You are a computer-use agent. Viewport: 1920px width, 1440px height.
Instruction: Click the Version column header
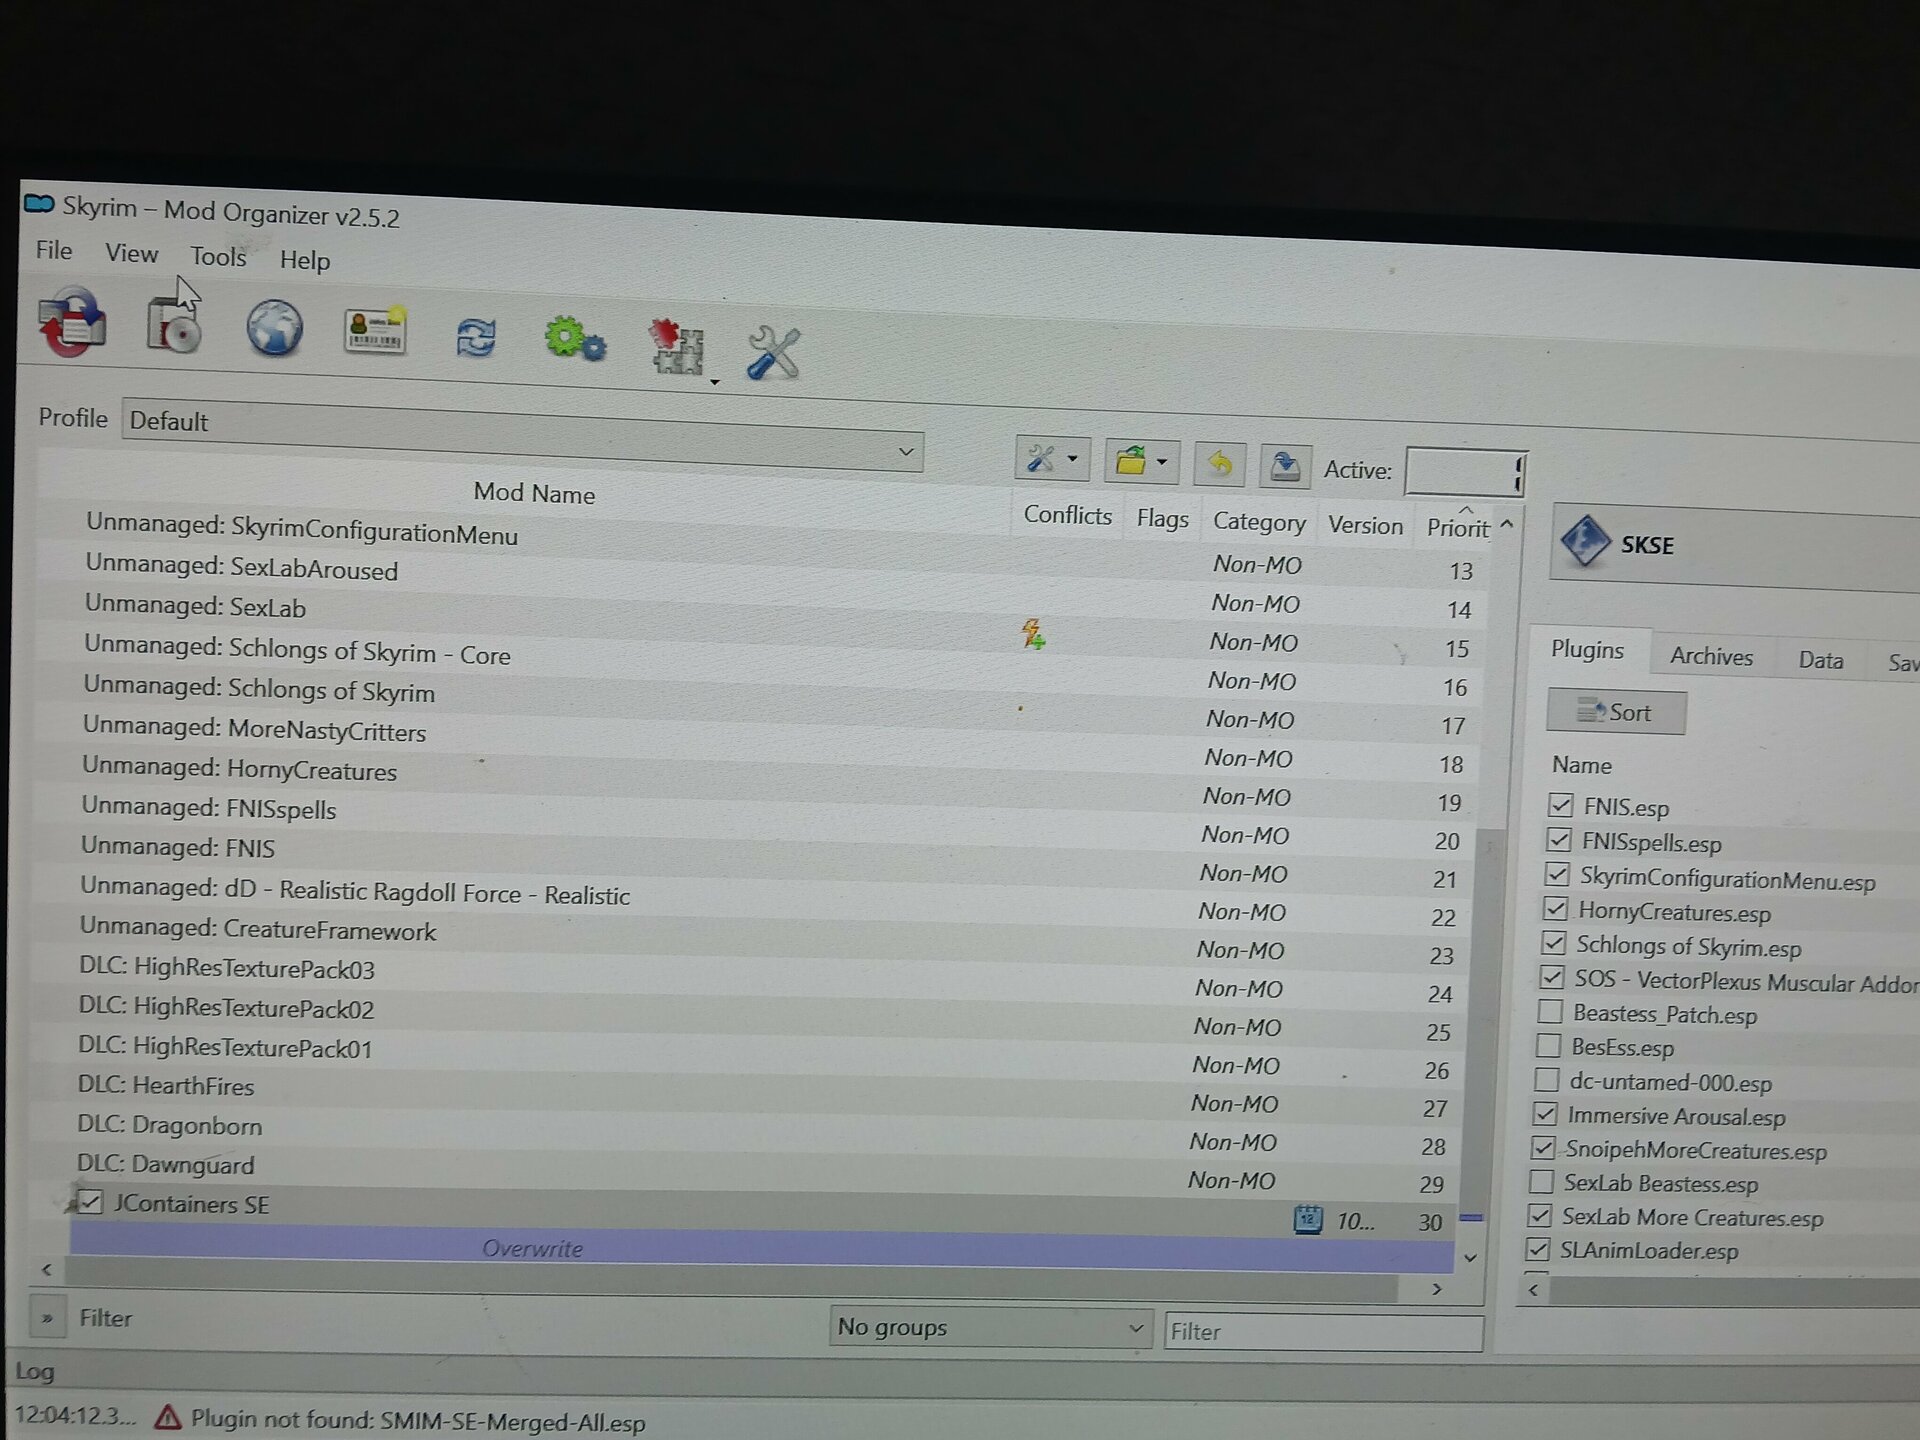(1365, 526)
